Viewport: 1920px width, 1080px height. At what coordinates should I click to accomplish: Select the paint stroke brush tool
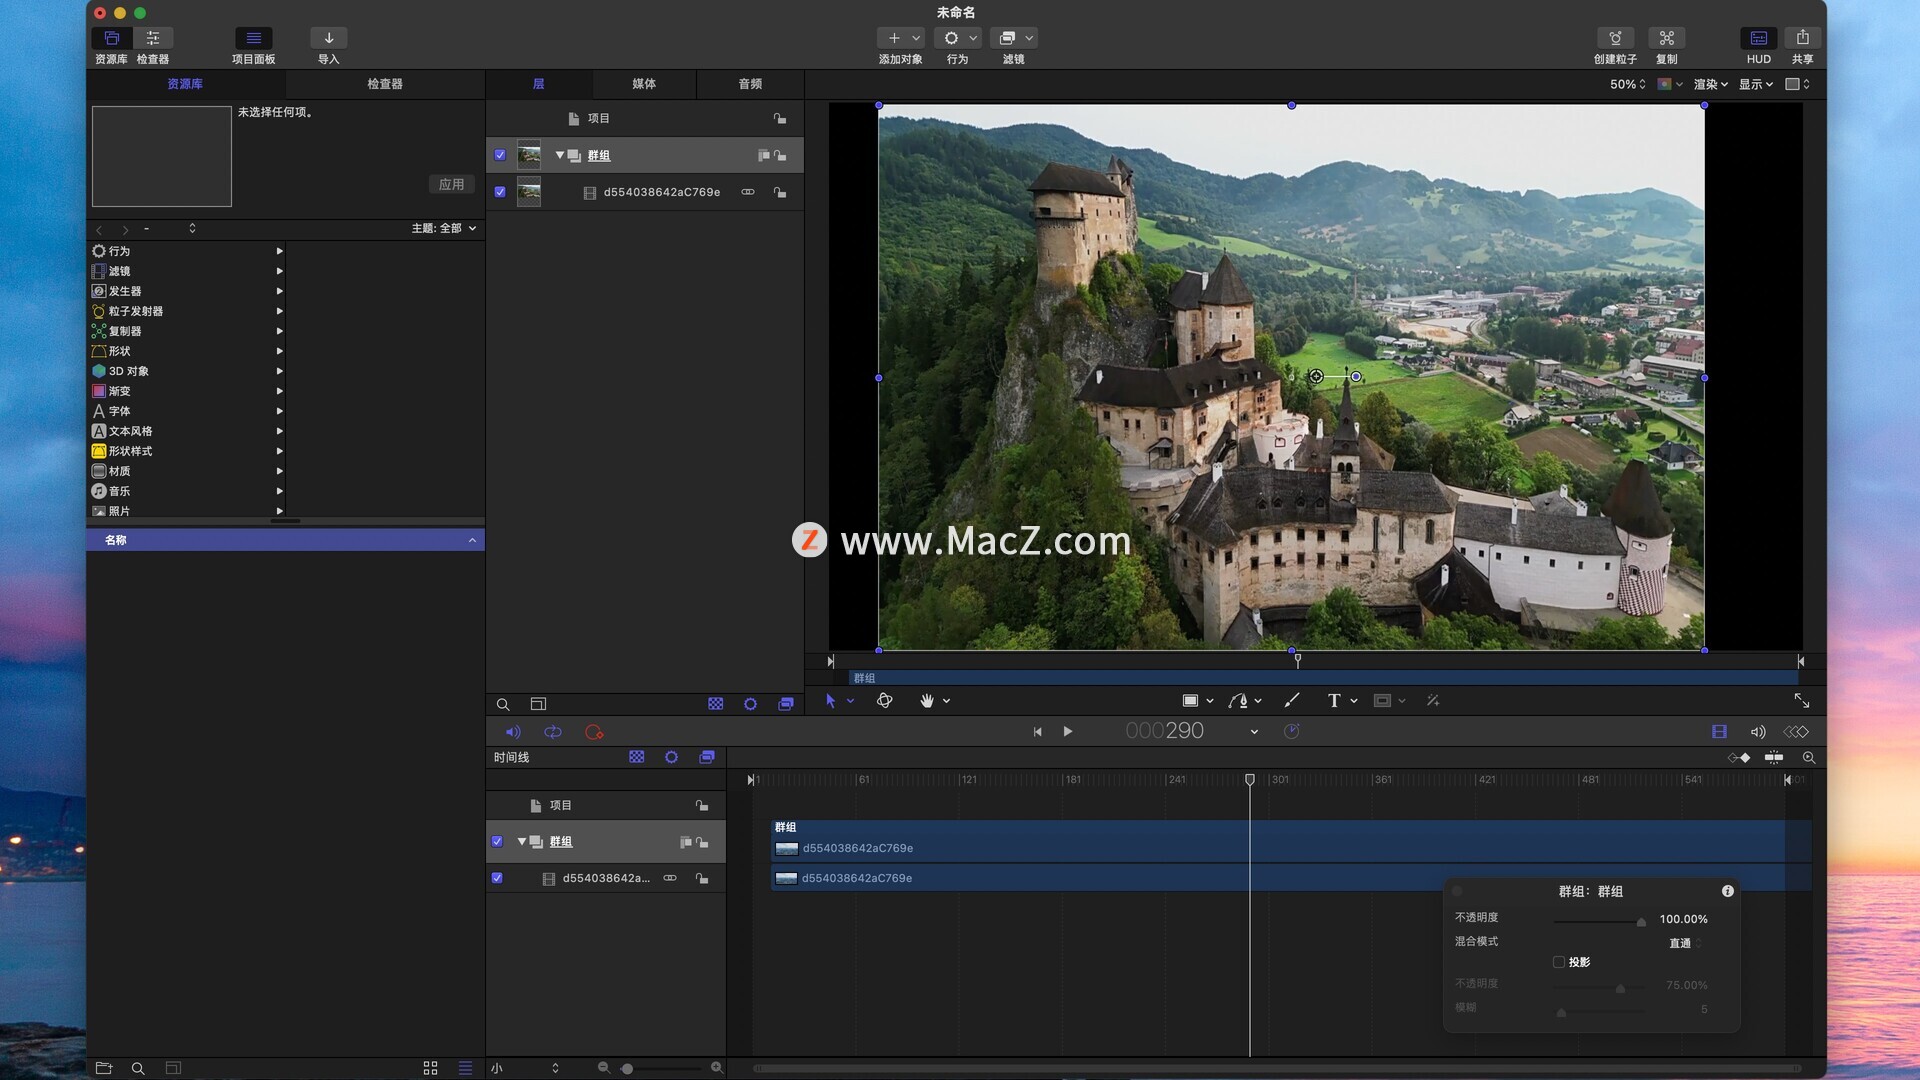pyautogui.click(x=1292, y=701)
